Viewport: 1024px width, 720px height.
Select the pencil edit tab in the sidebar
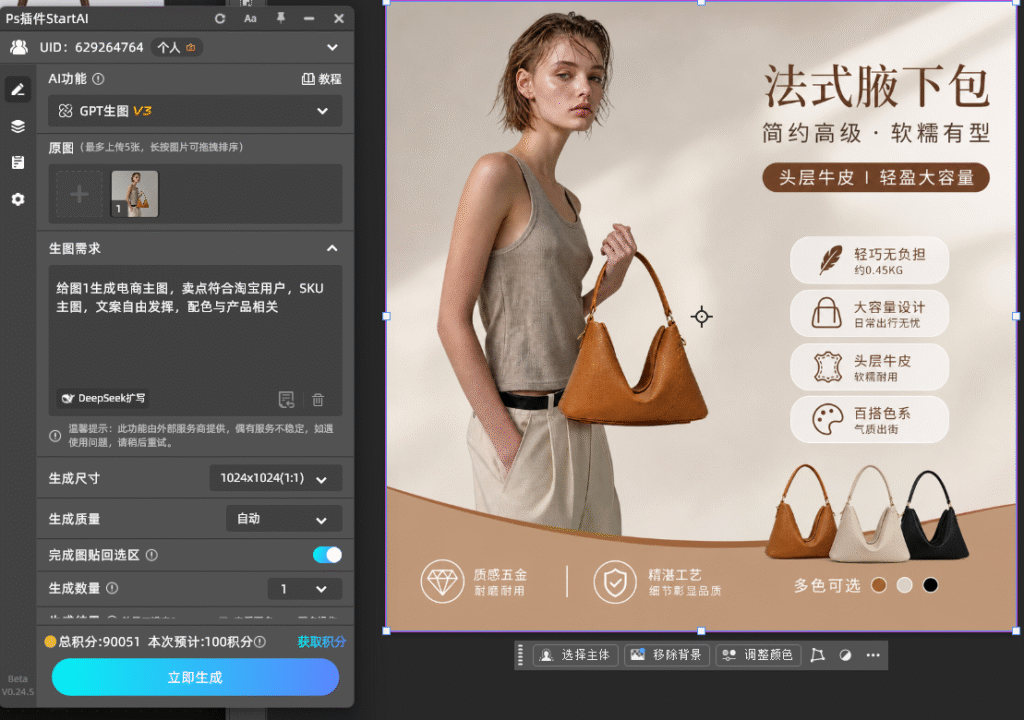[x=18, y=90]
